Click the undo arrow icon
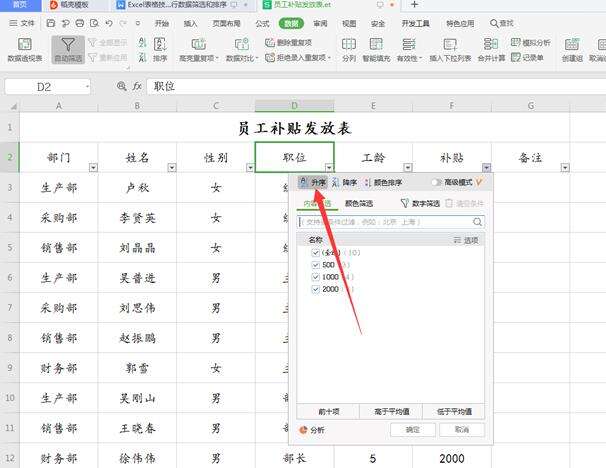The image size is (606, 468). pyautogui.click(x=109, y=23)
